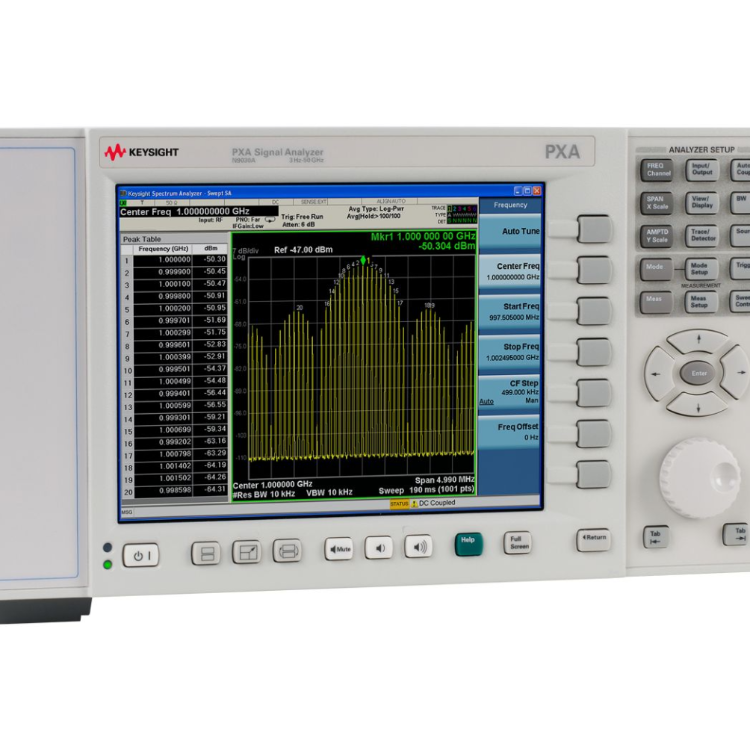Tap the multi-window split layout key

pyautogui.click(x=206, y=553)
